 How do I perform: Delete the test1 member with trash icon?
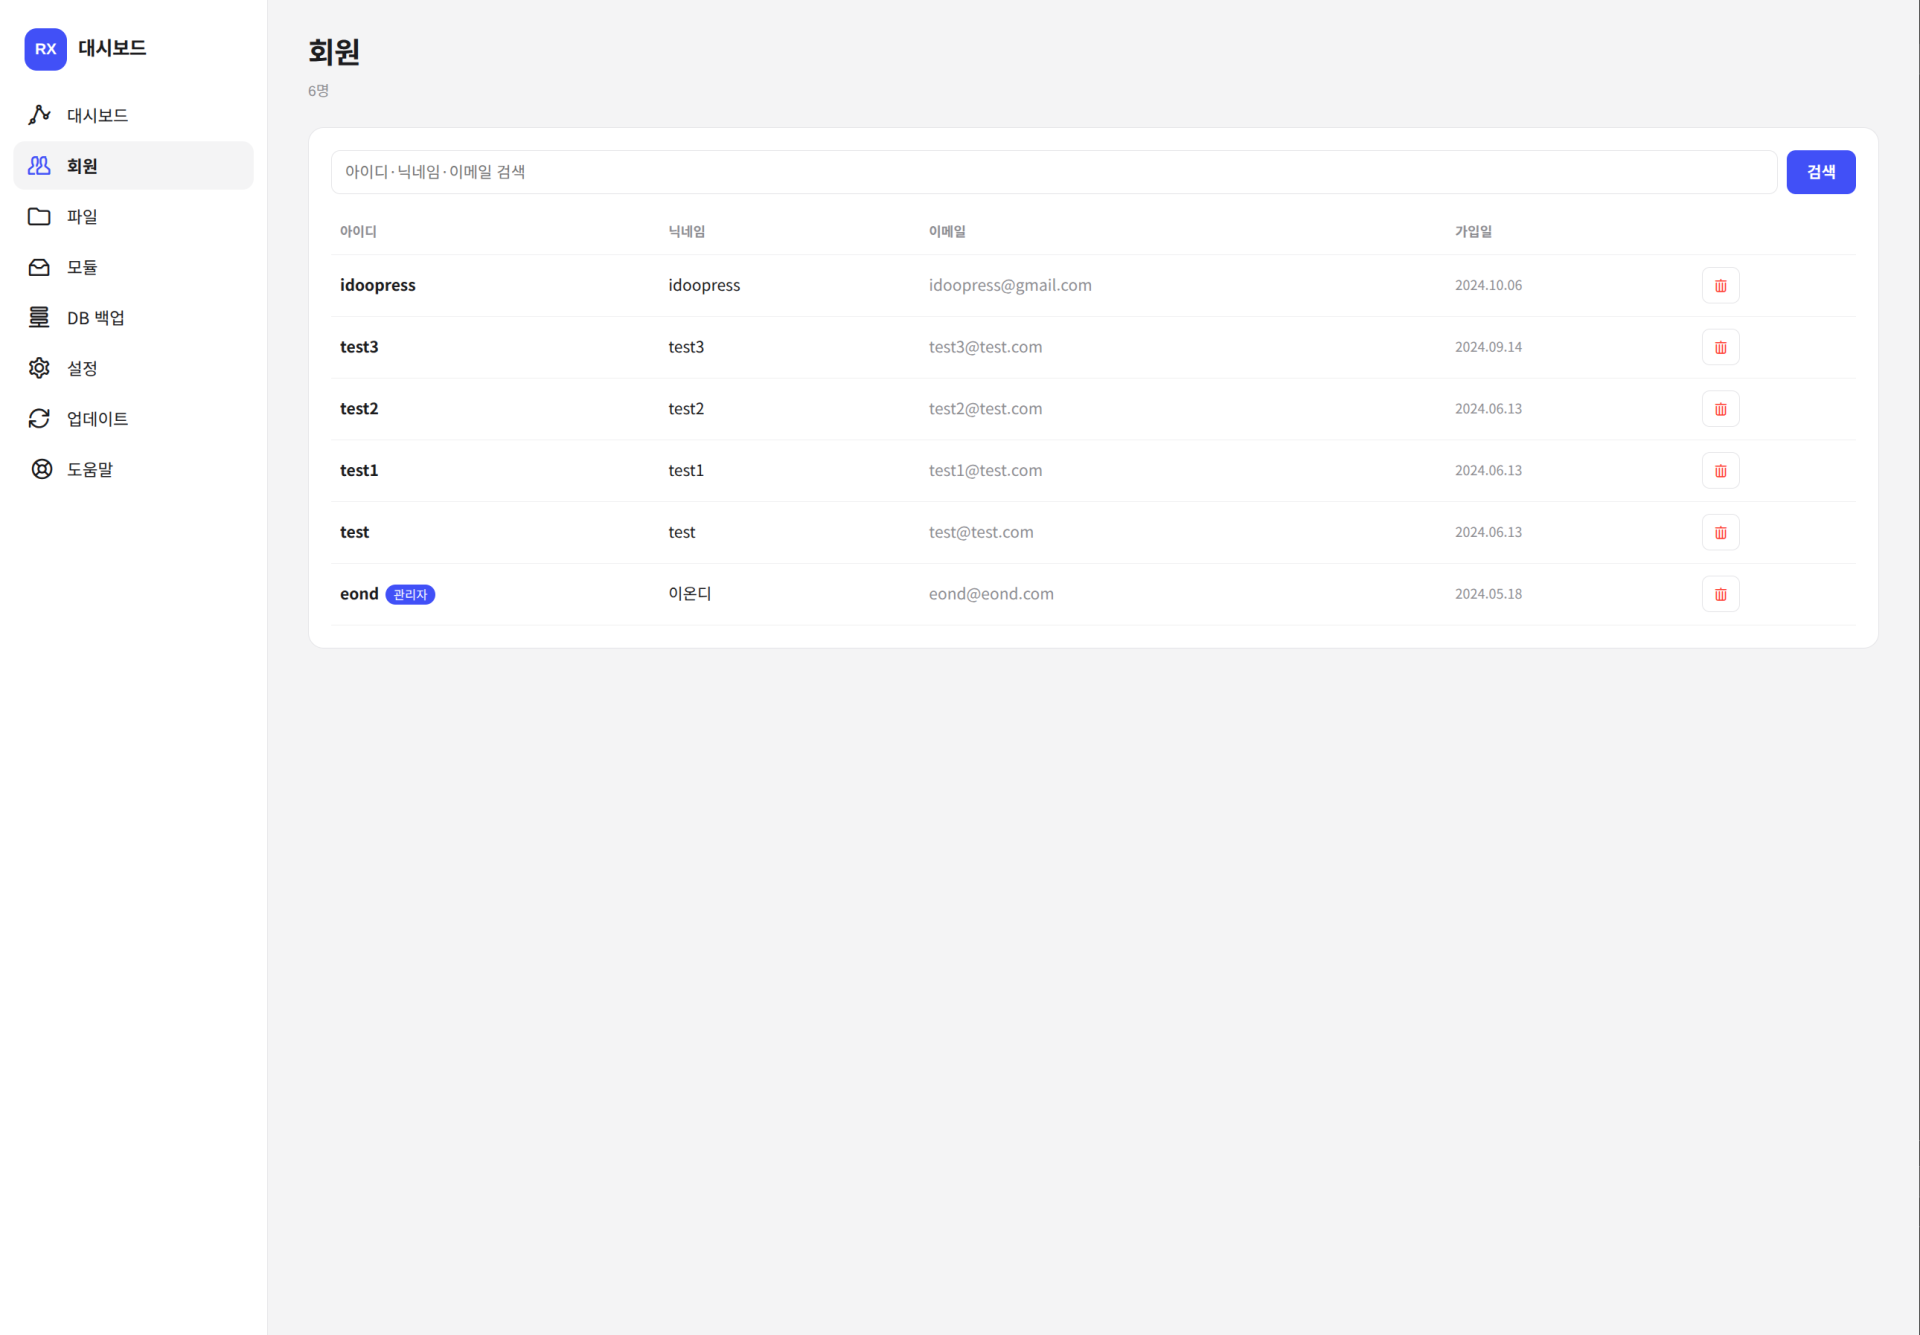click(x=1720, y=471)
